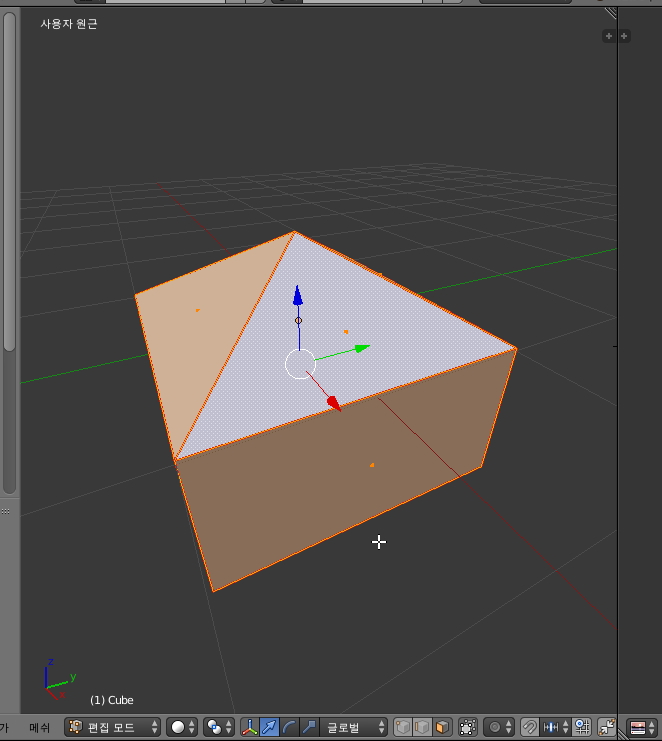Click the red X-axis manipulator arrow
This screenshot has height=741, width=662.
[334, 403]
